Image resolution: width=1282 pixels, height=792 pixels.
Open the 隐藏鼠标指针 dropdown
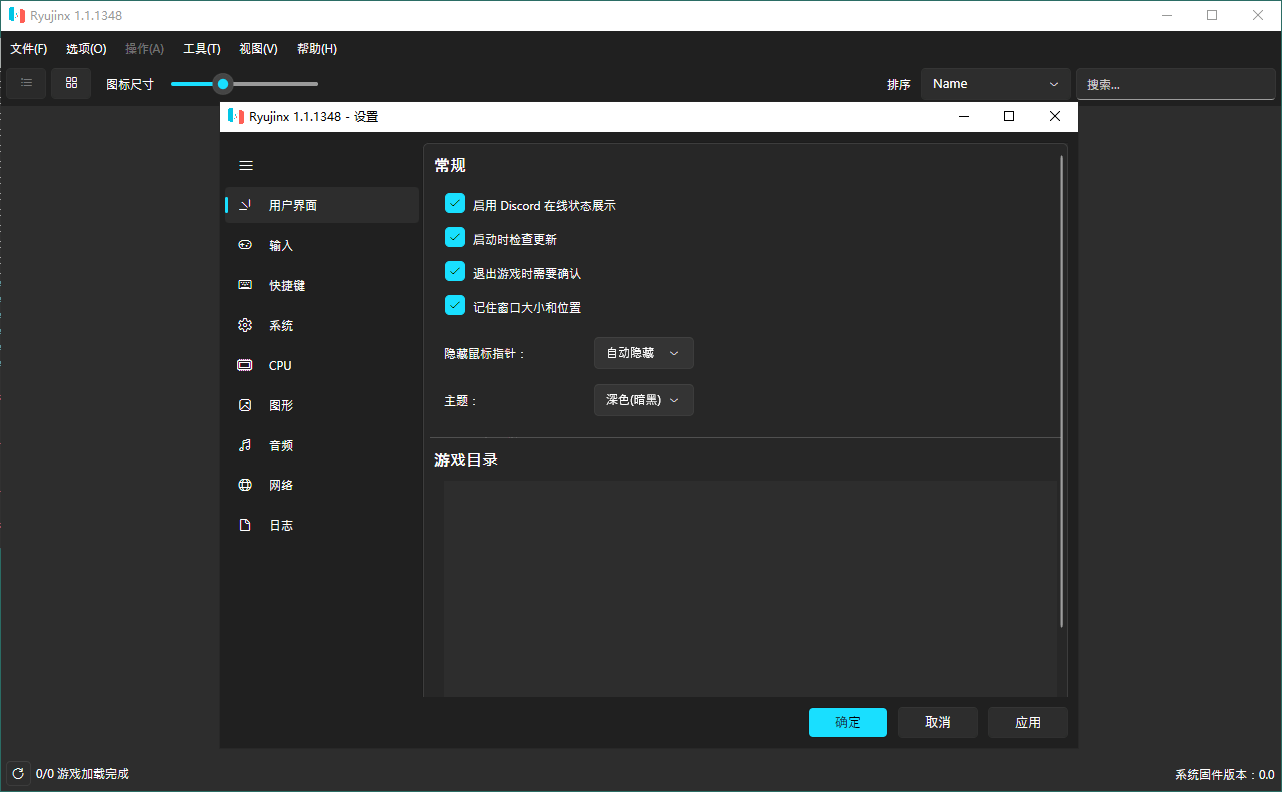tap(643, 353)
